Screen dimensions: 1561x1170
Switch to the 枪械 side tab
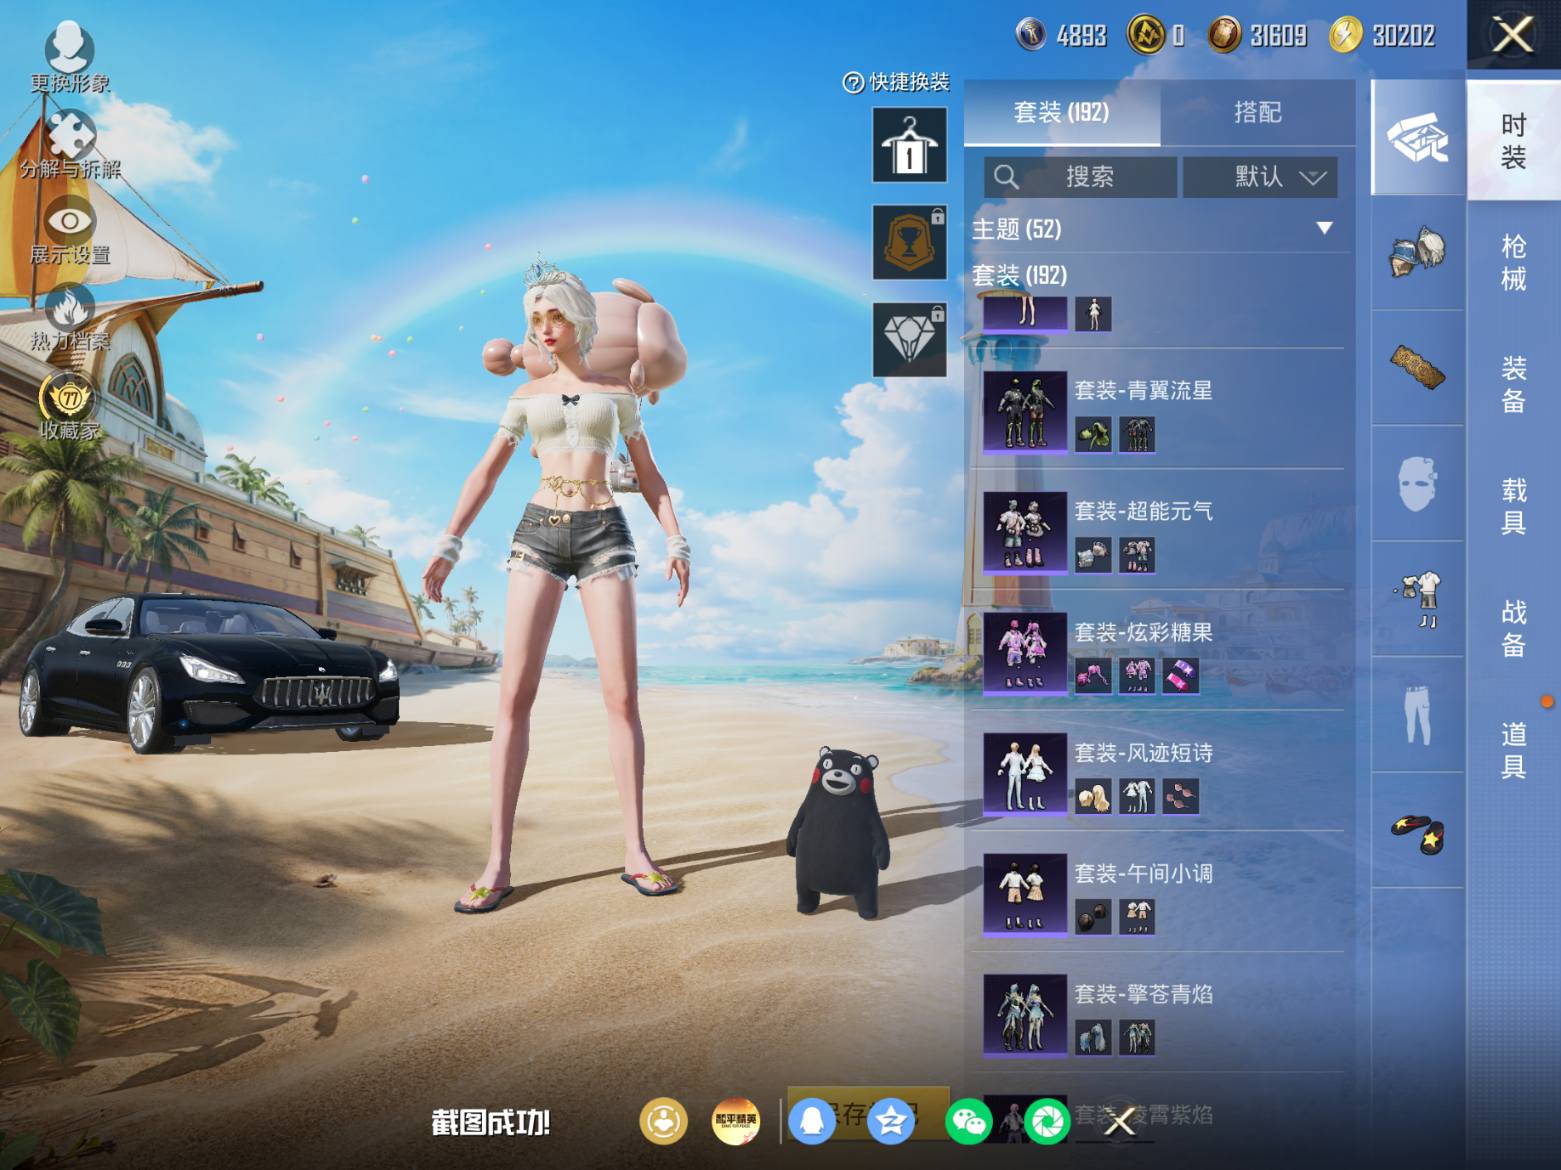point(1514,262)
